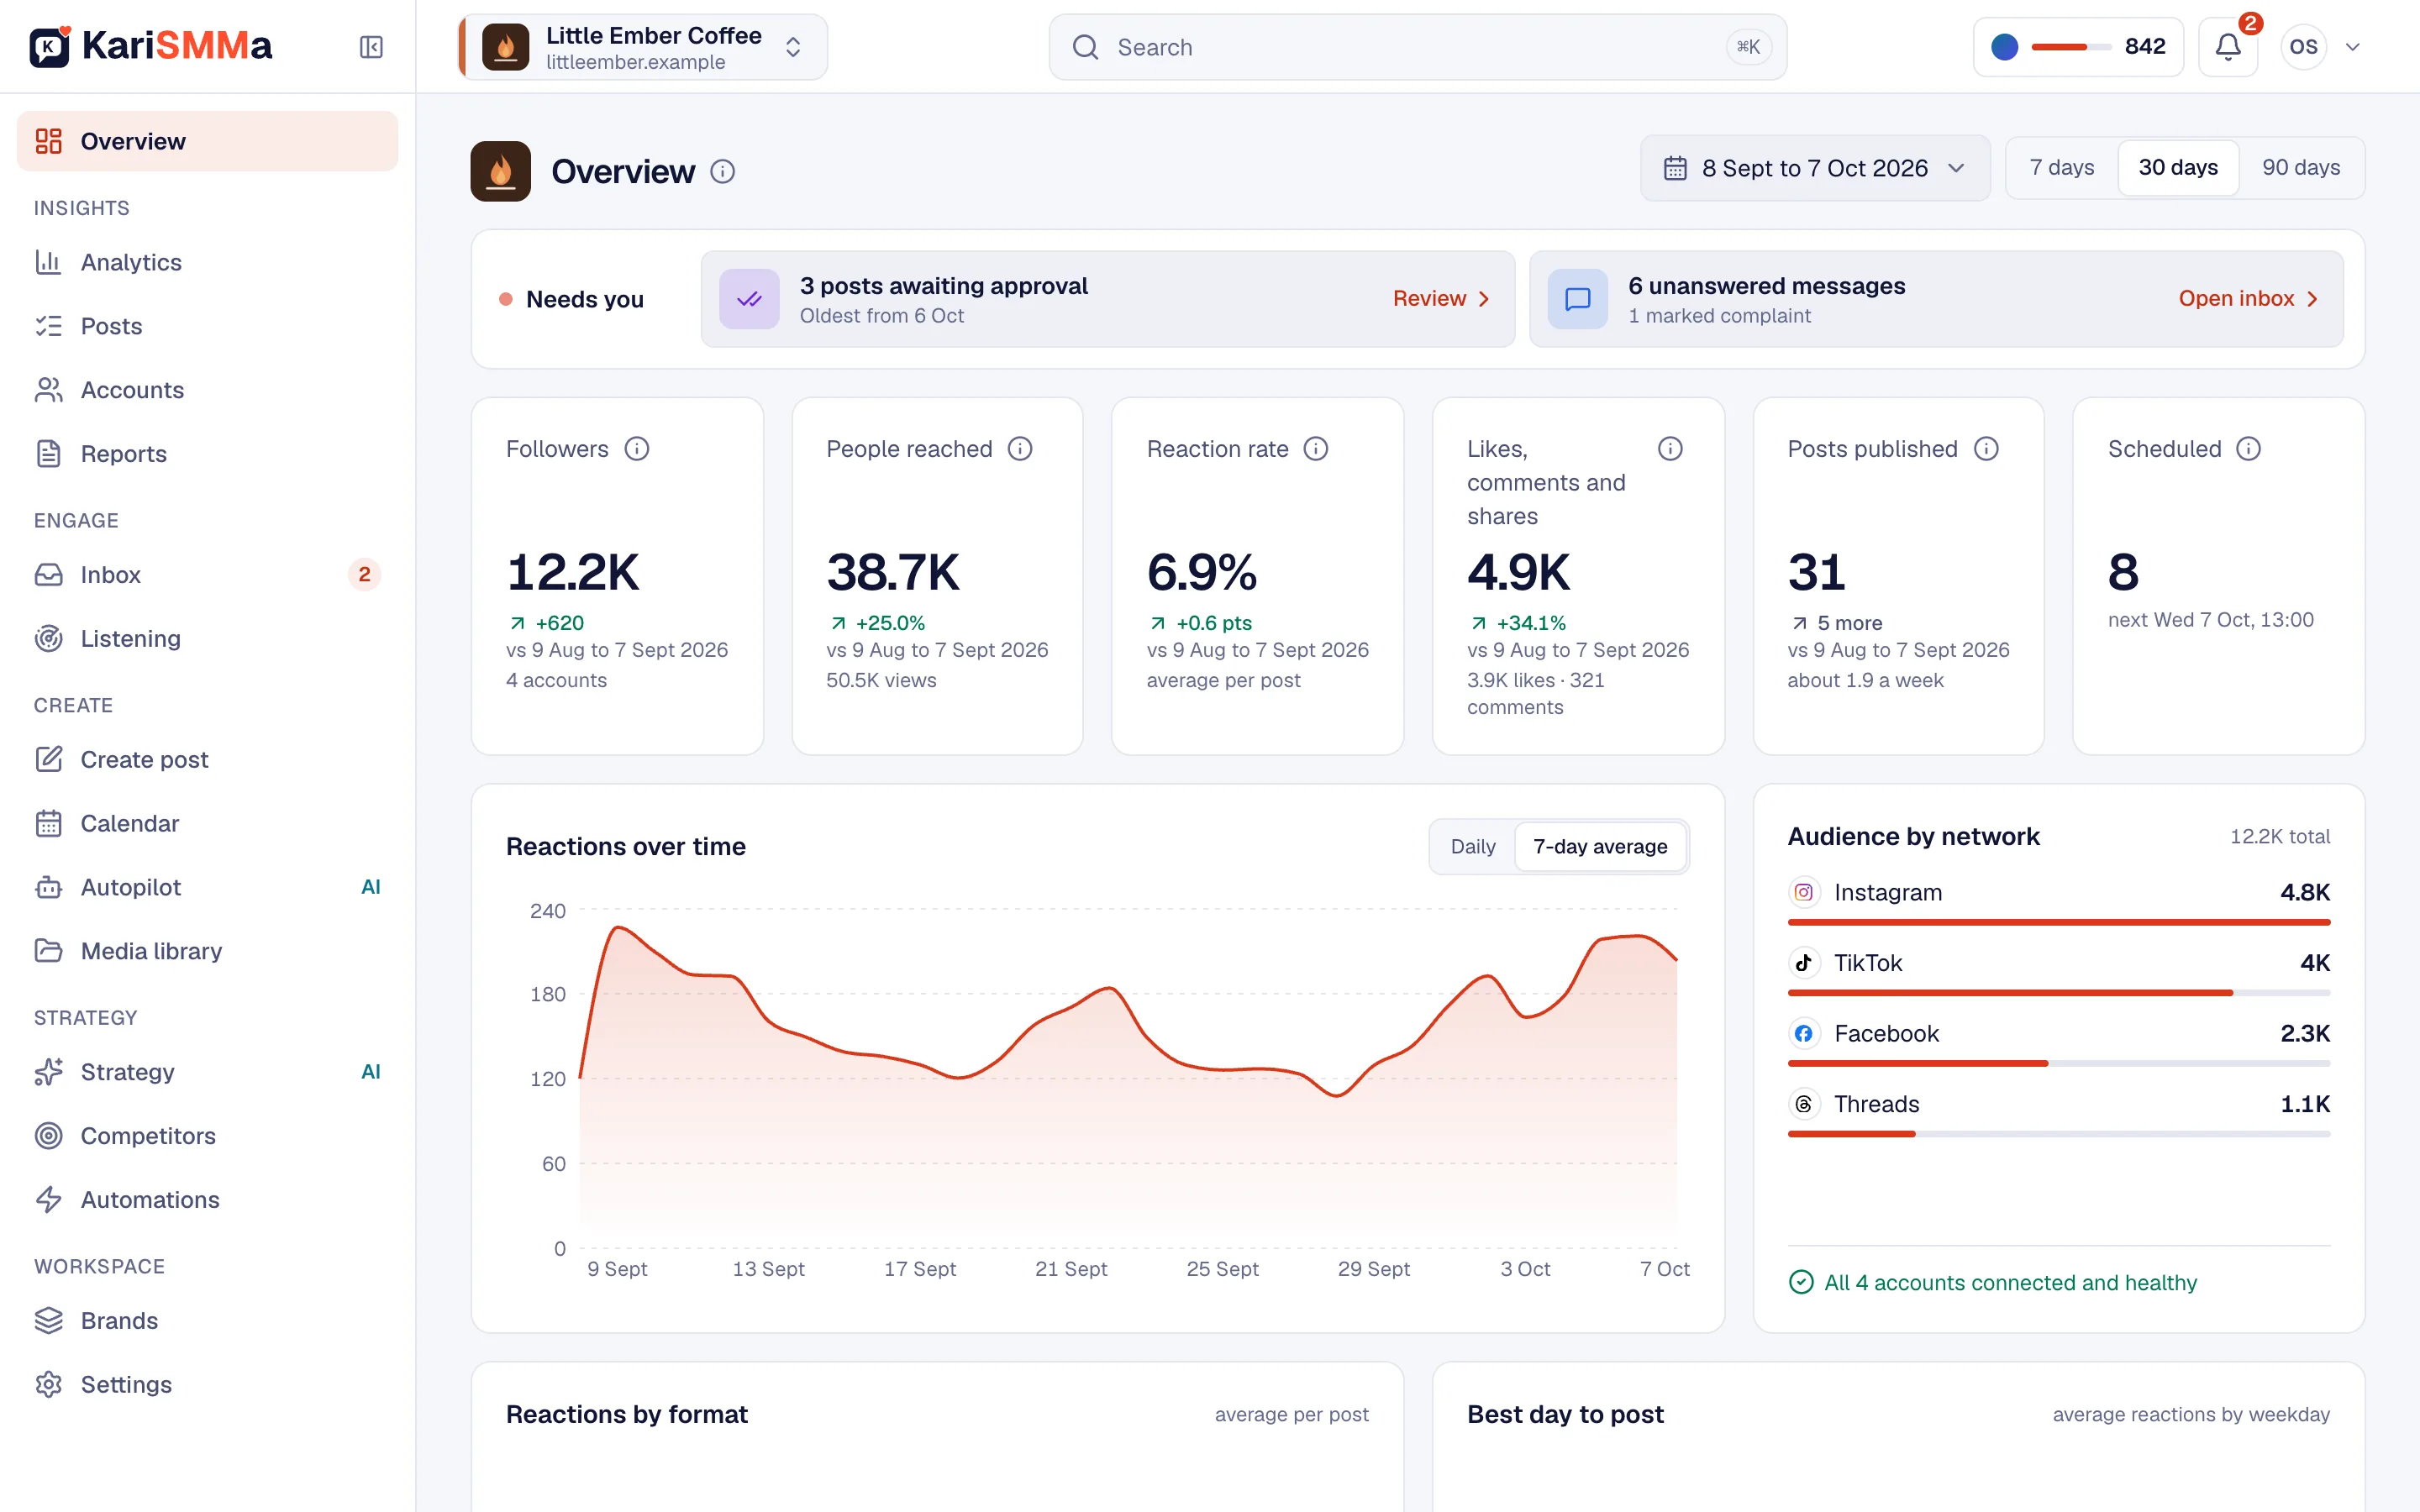Open Competitors in the sidebar

click(207, 1136)
